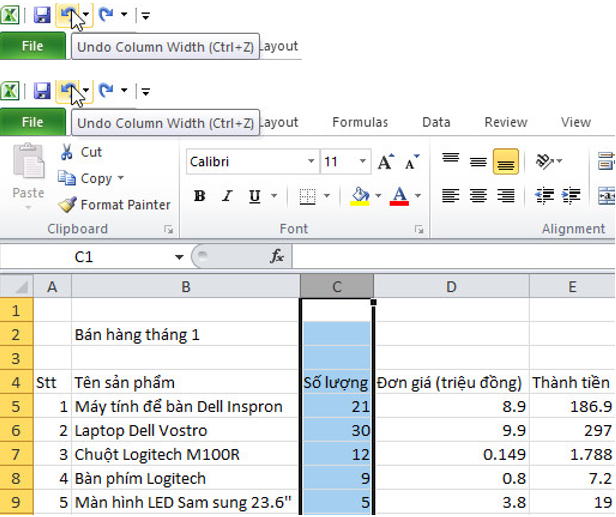Screen dimensions: 616x517
Task: Click Excel app icon in the full window
Action: pyautogui.click(x=10, y=91)
